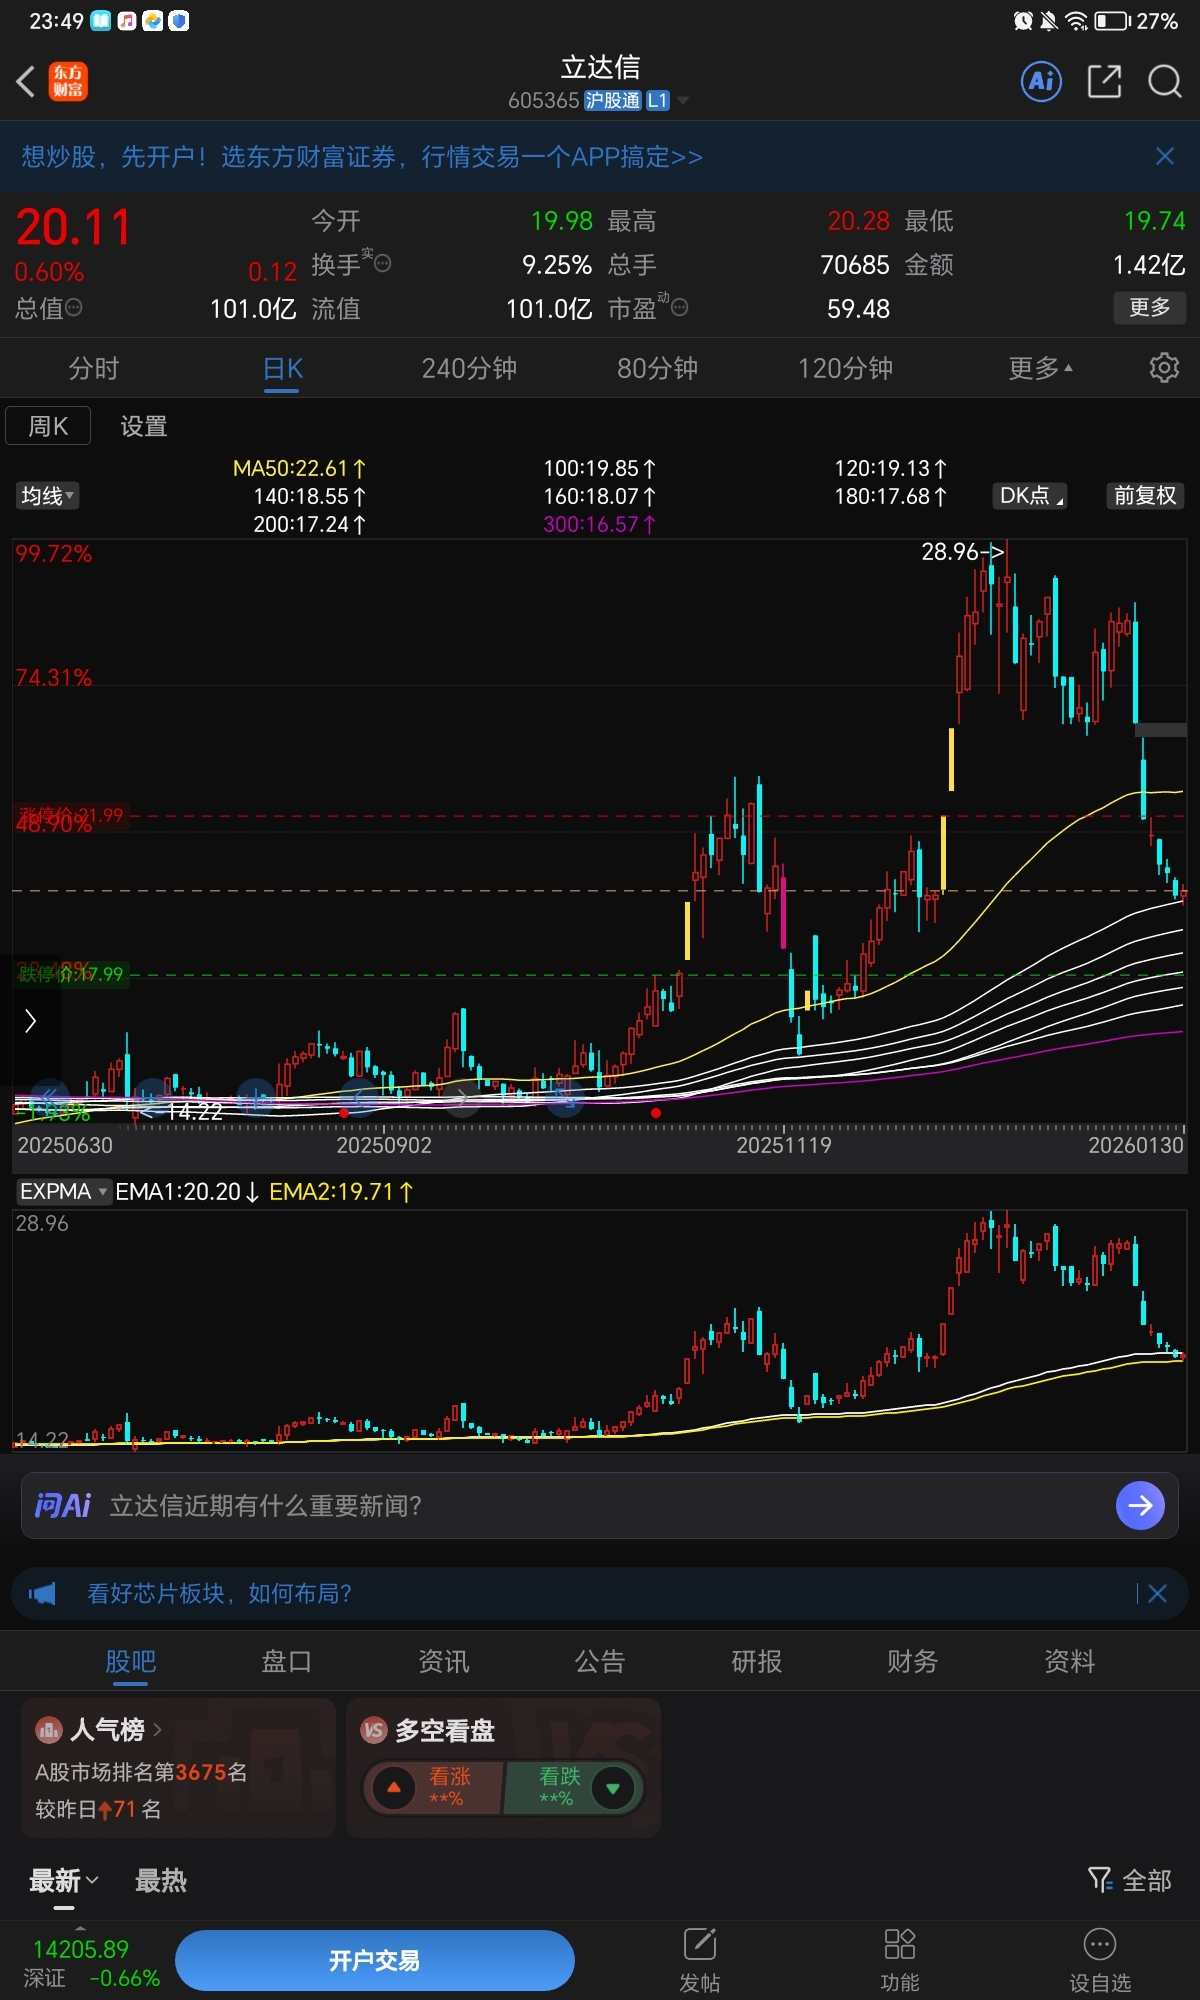Open the 研报 tab
1200x2000 pixels.
click(x=756, y=1661)
